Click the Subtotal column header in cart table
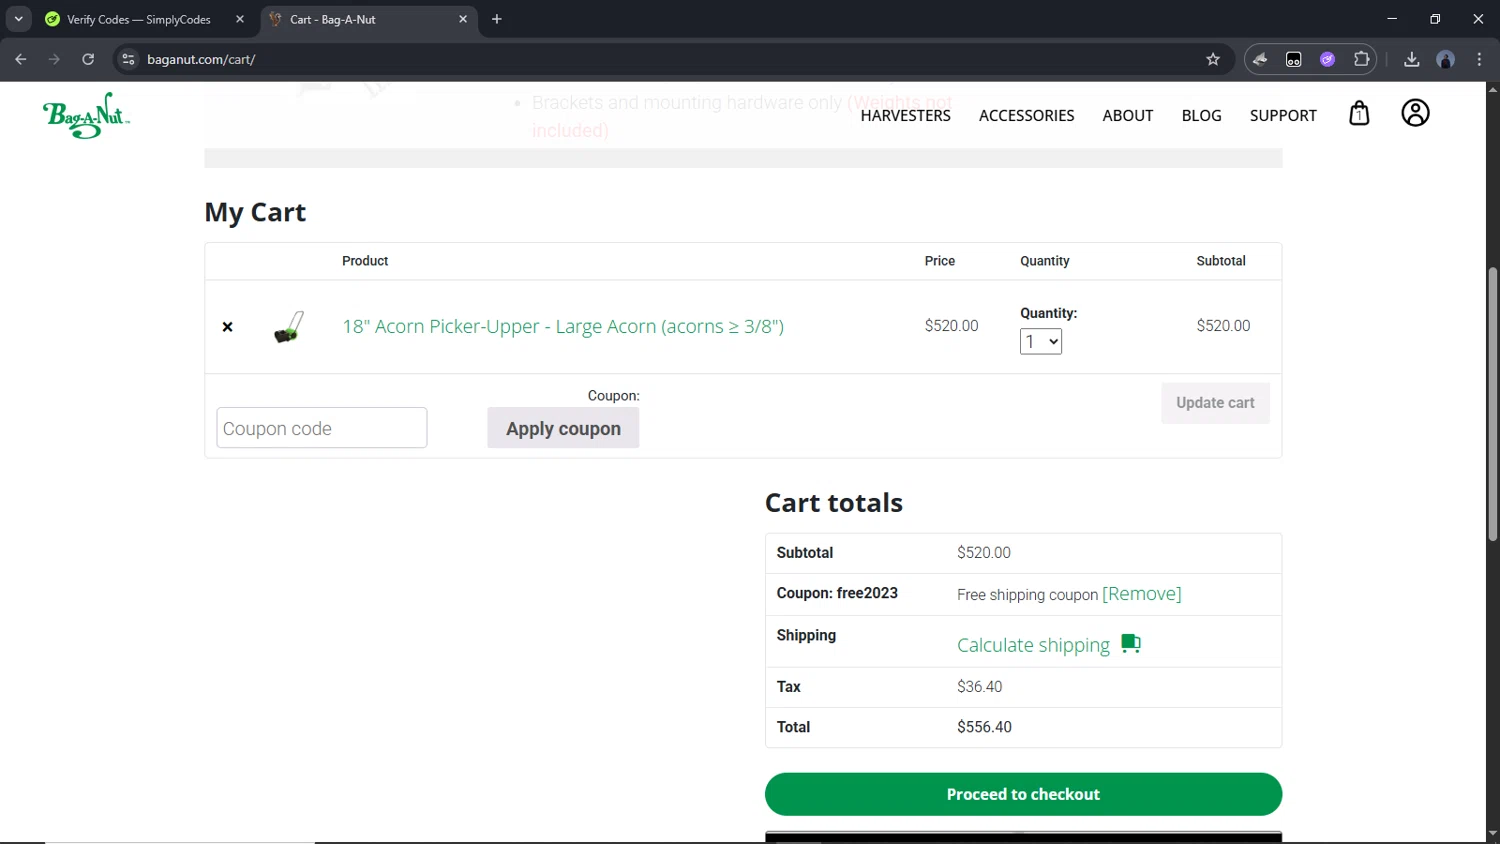This screenshot has height=844, width=1500. pyautogui.click(x=1221, y=261)
